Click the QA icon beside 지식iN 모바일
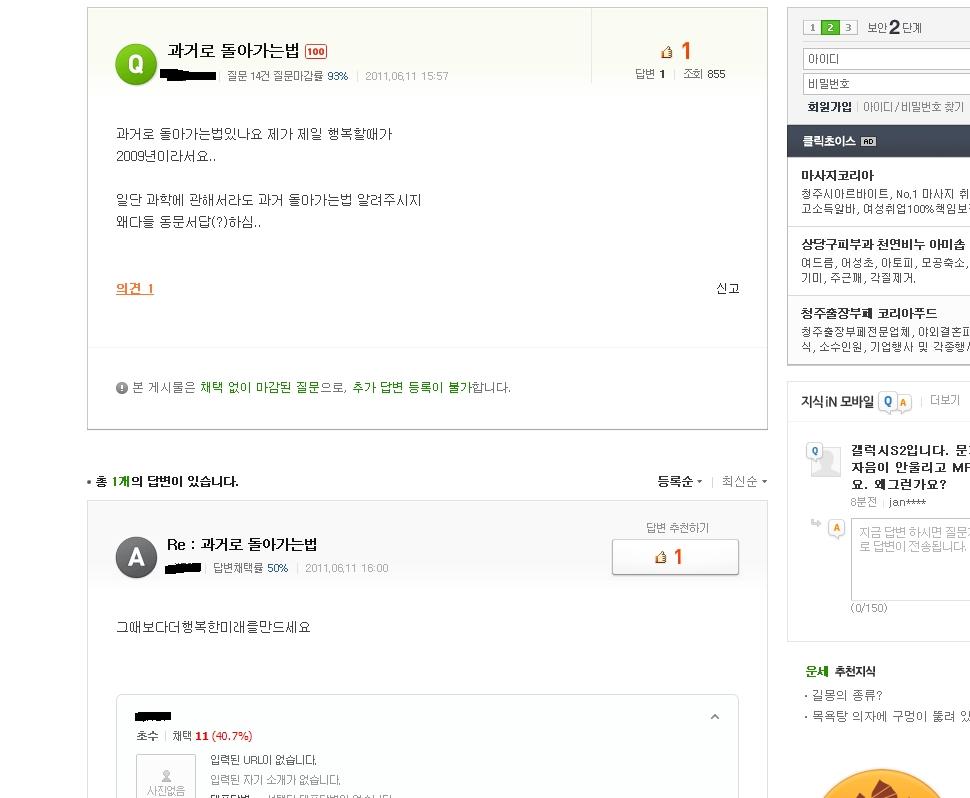This screenshot has height=798, width=970. pos(895,403)
